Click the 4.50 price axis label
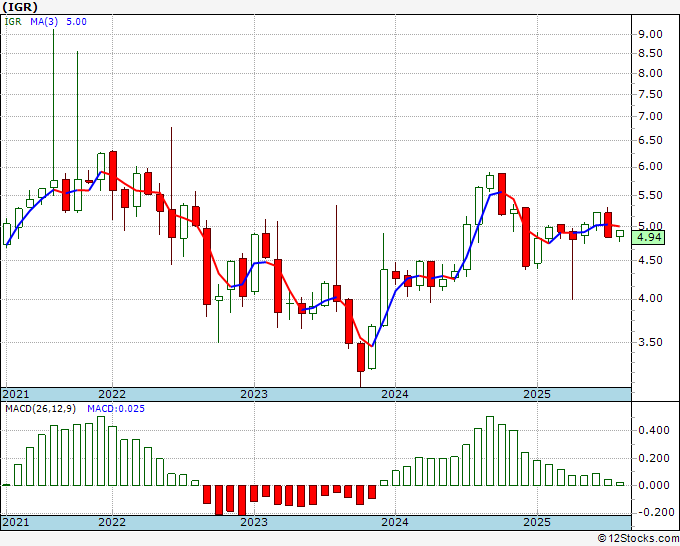Image resolution: width=680 pixels, height=546 pixels. (650, 260)
